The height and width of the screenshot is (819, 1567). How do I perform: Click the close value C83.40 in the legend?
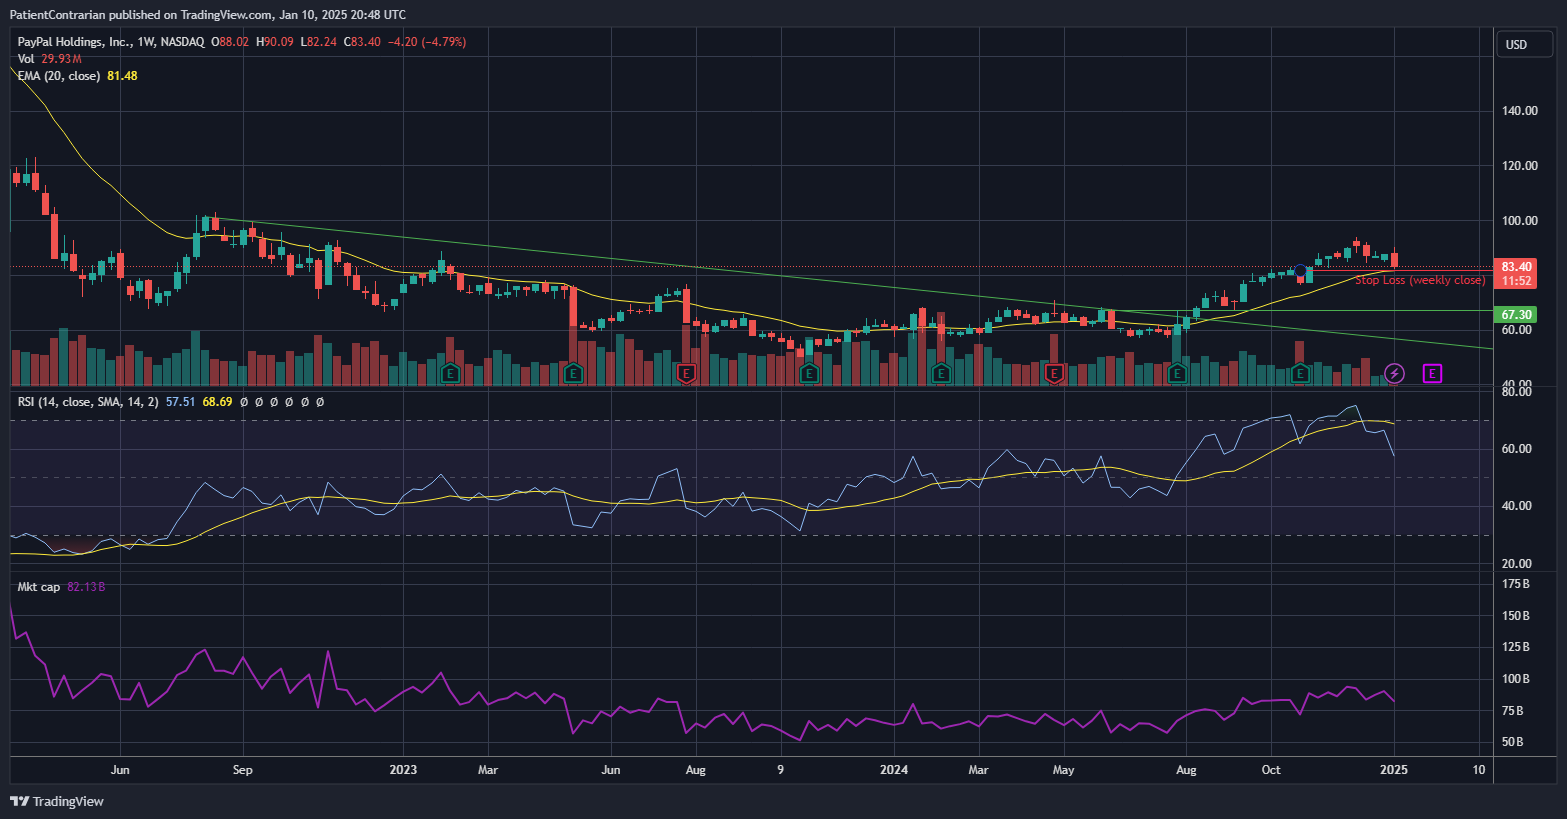point(362,42)
